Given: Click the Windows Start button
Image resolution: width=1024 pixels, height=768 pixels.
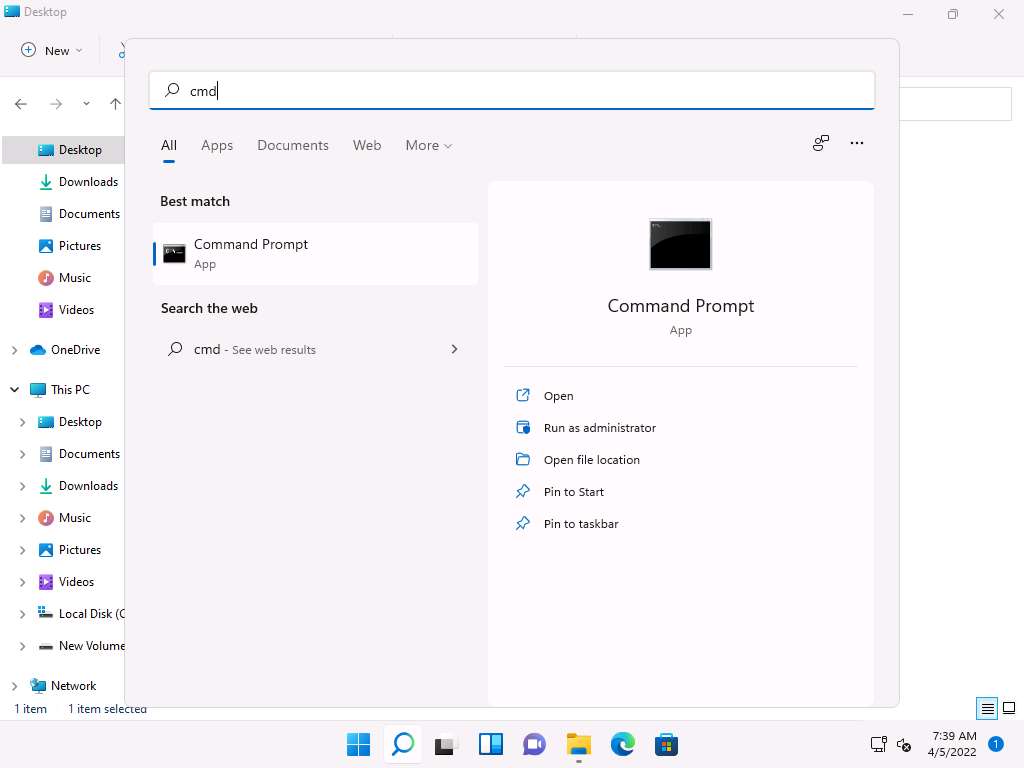Looking at the screenshot, I should tap(358, 744).
